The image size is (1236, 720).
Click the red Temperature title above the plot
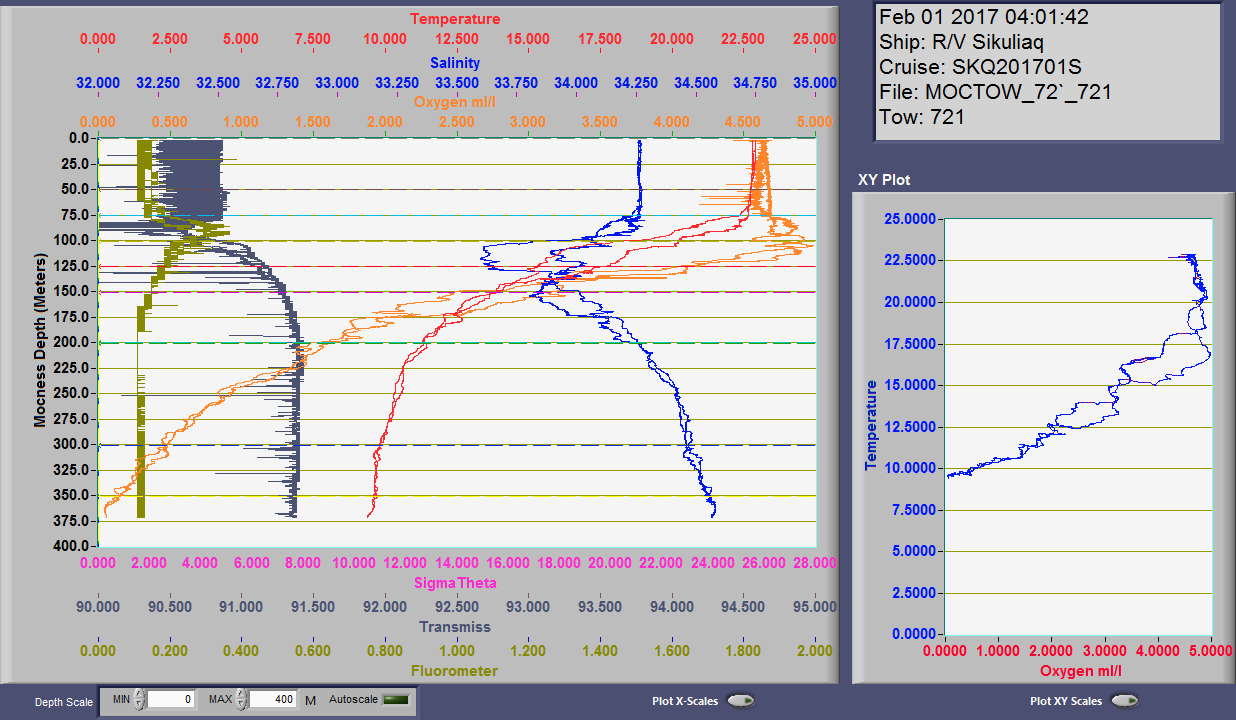coord(455,19)
